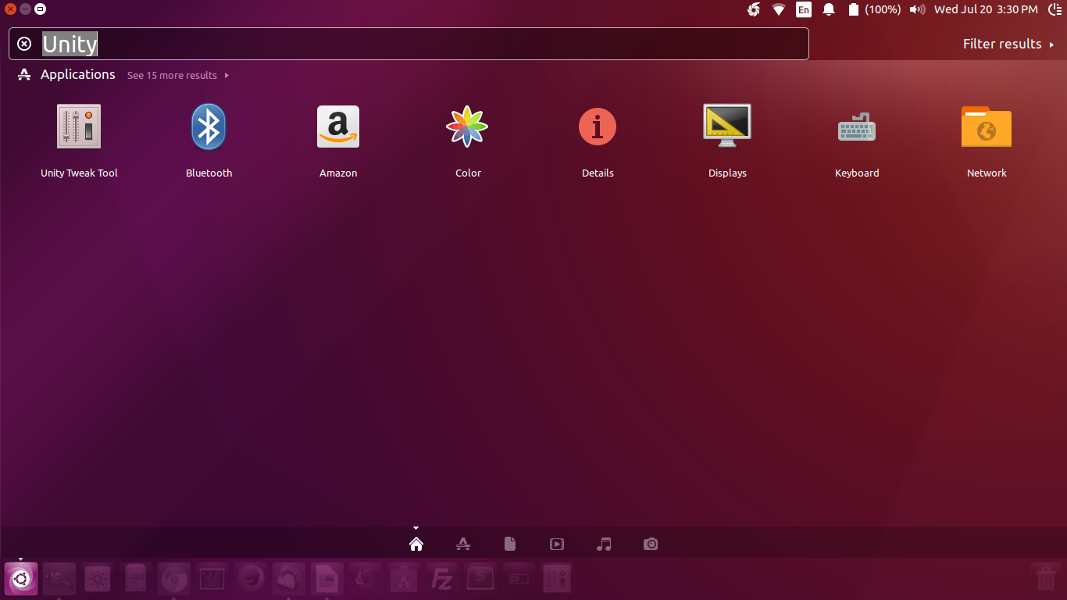Open Trash in the launcher
The height and width of the screenshot is (600, 1067).
(x=1045, y=579)
